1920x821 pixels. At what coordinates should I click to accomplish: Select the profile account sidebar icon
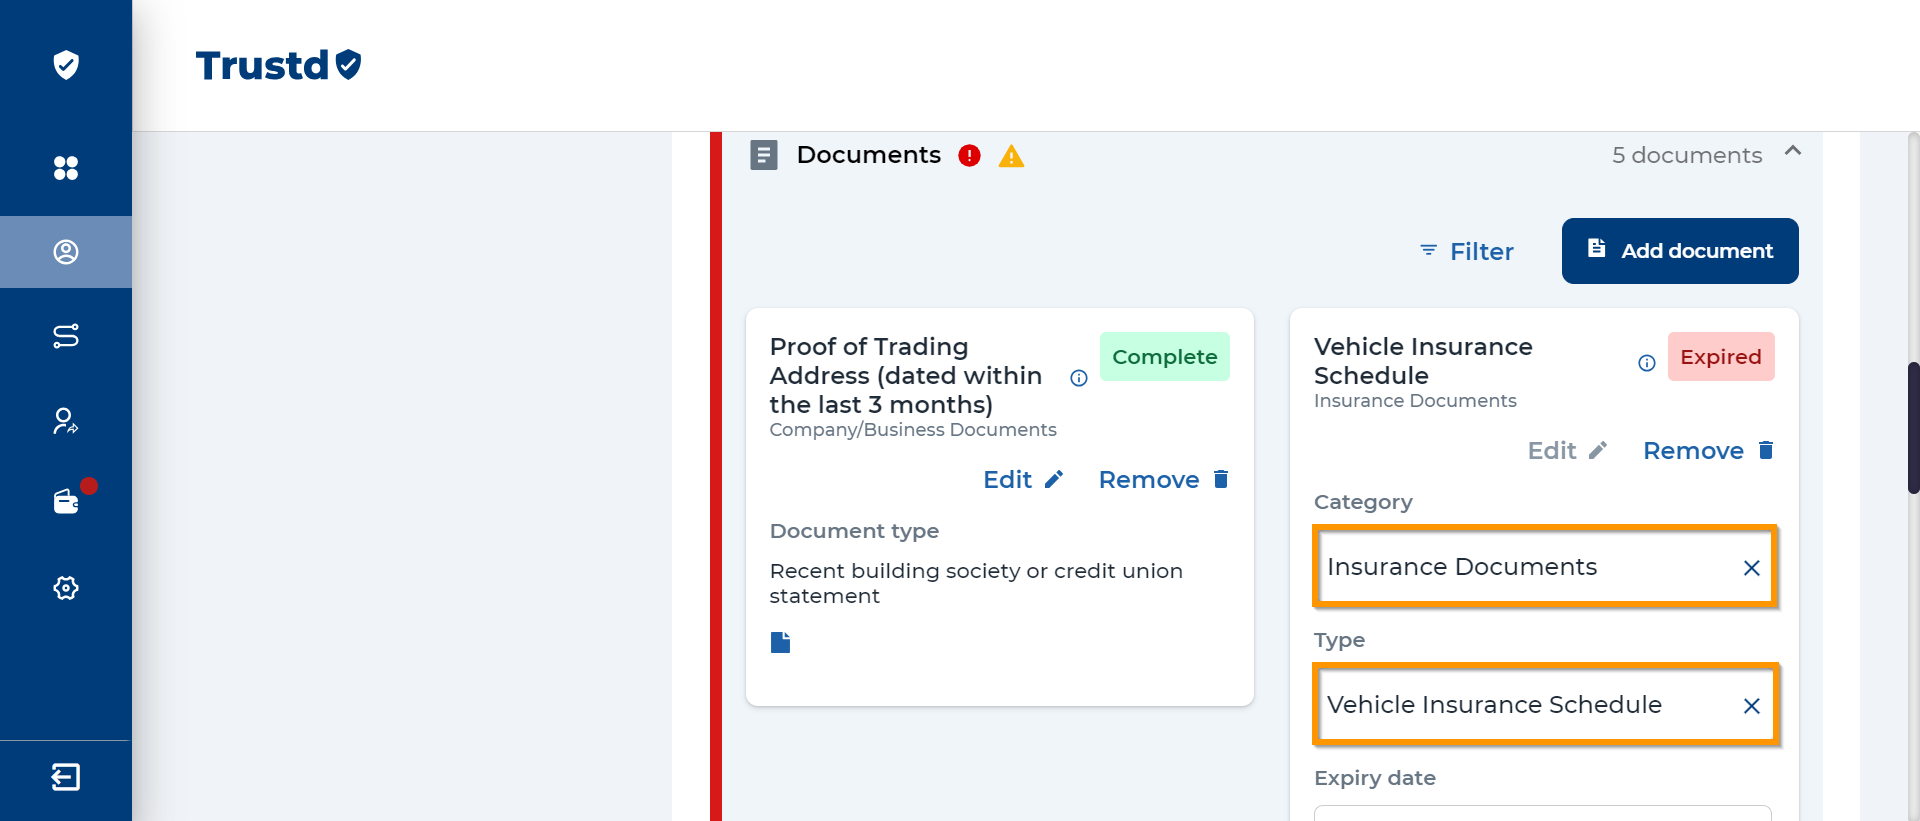(66, 252)
